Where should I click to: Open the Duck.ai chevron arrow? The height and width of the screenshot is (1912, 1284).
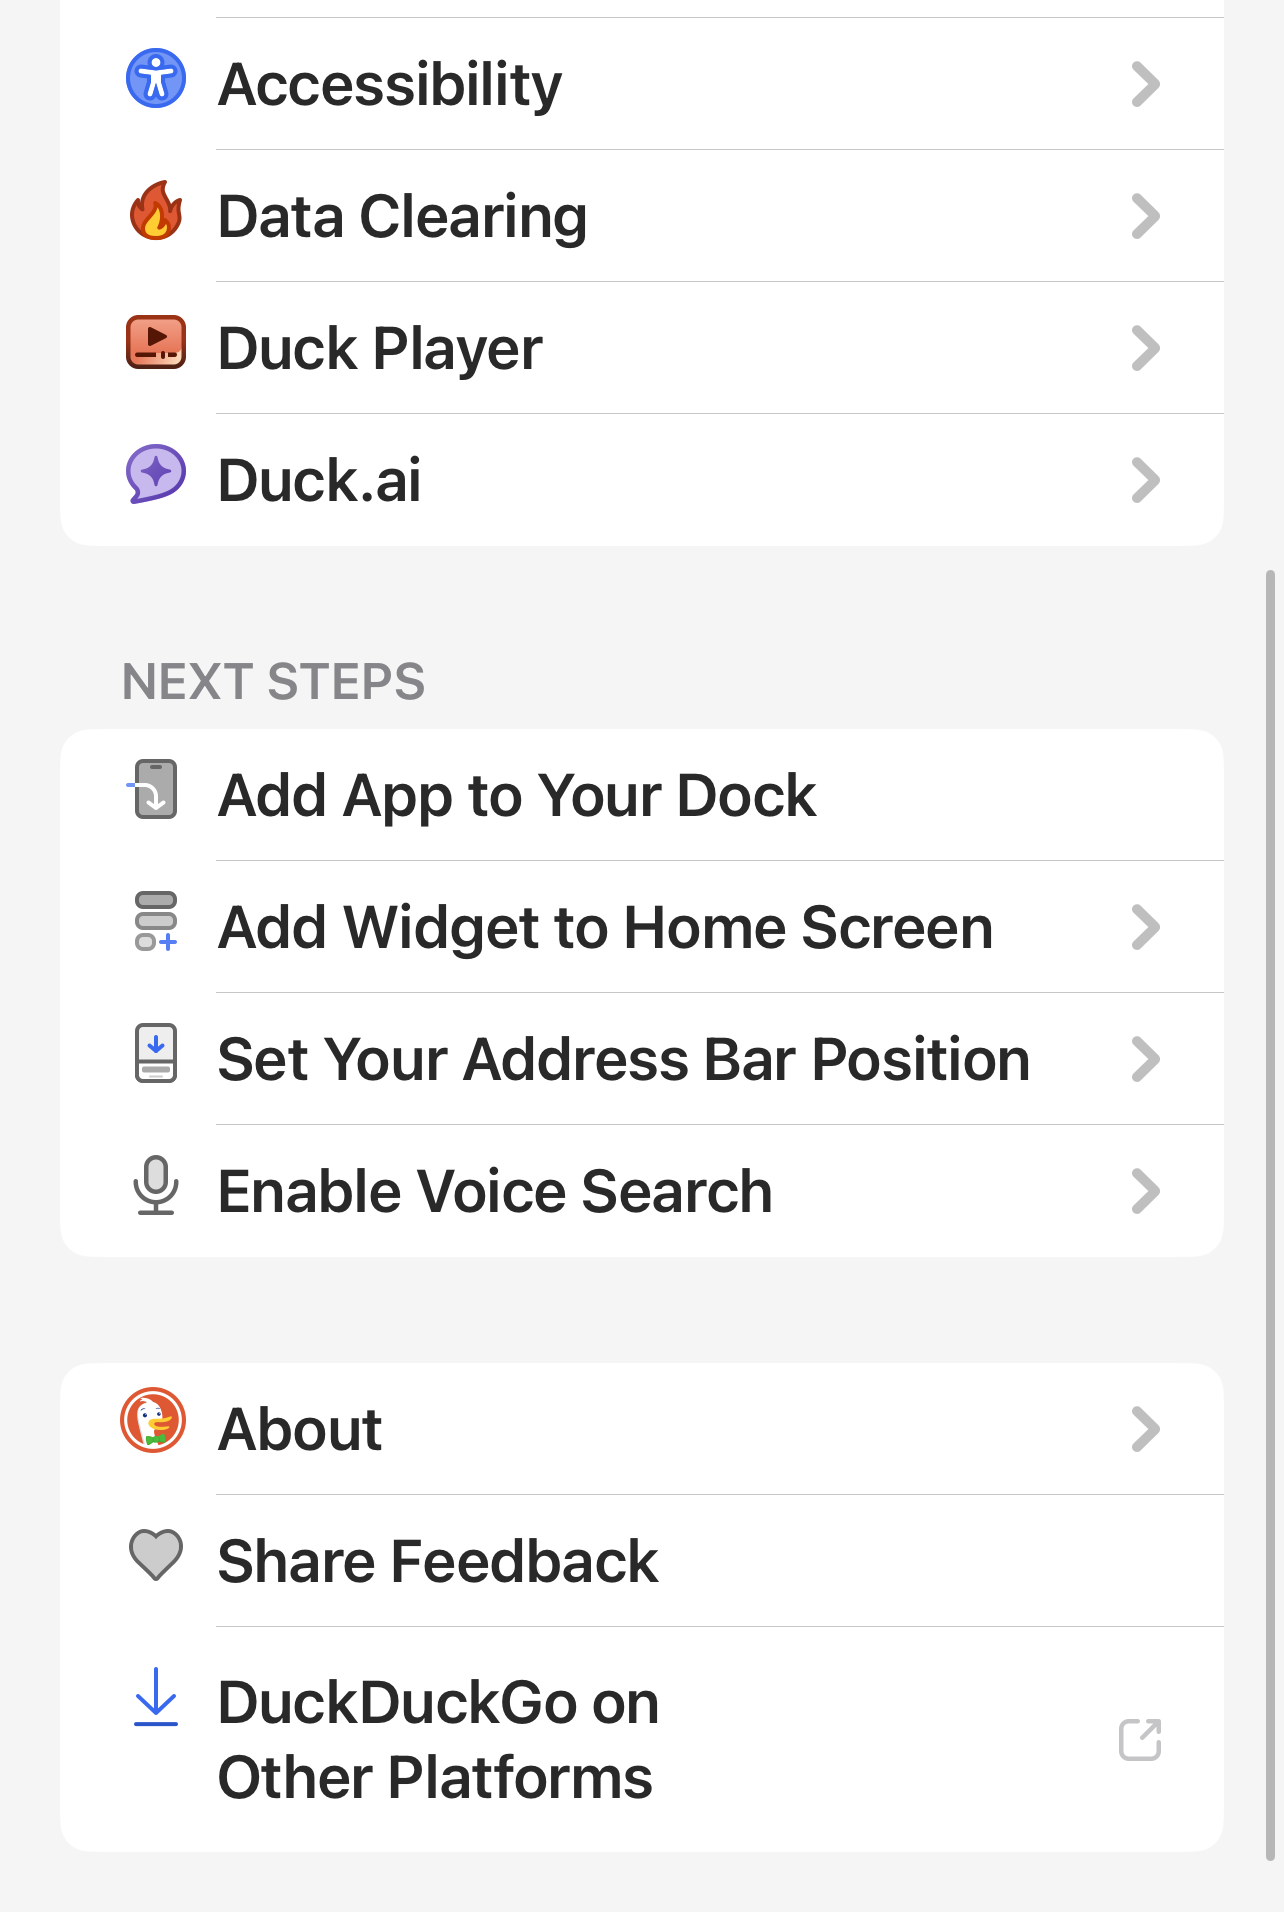click(x=1146, y=480)
